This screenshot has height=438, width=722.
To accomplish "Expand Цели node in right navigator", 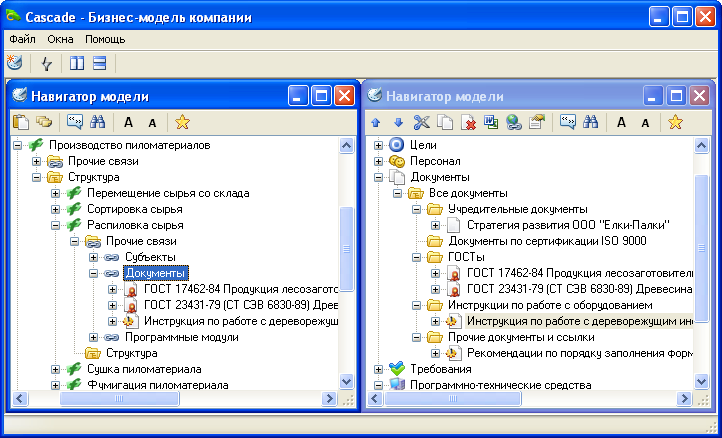I will pyautogui.click(x=378, y=145).
